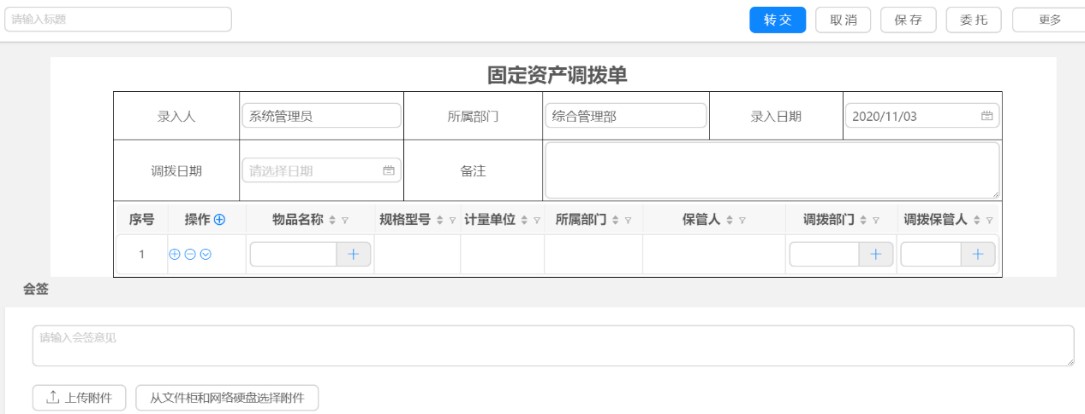1085x414 pixels.
Task: Filter the 保管人 column
Action: [x=742, y=220]
